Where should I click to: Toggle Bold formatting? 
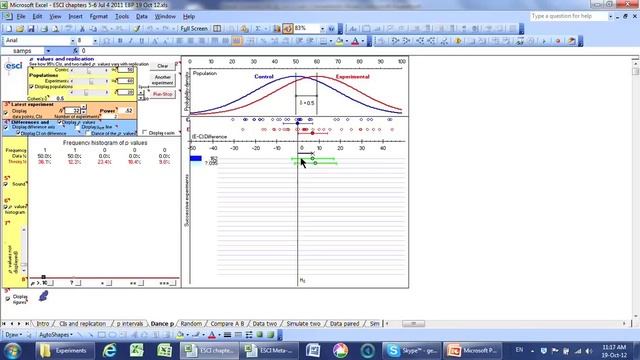120,41
